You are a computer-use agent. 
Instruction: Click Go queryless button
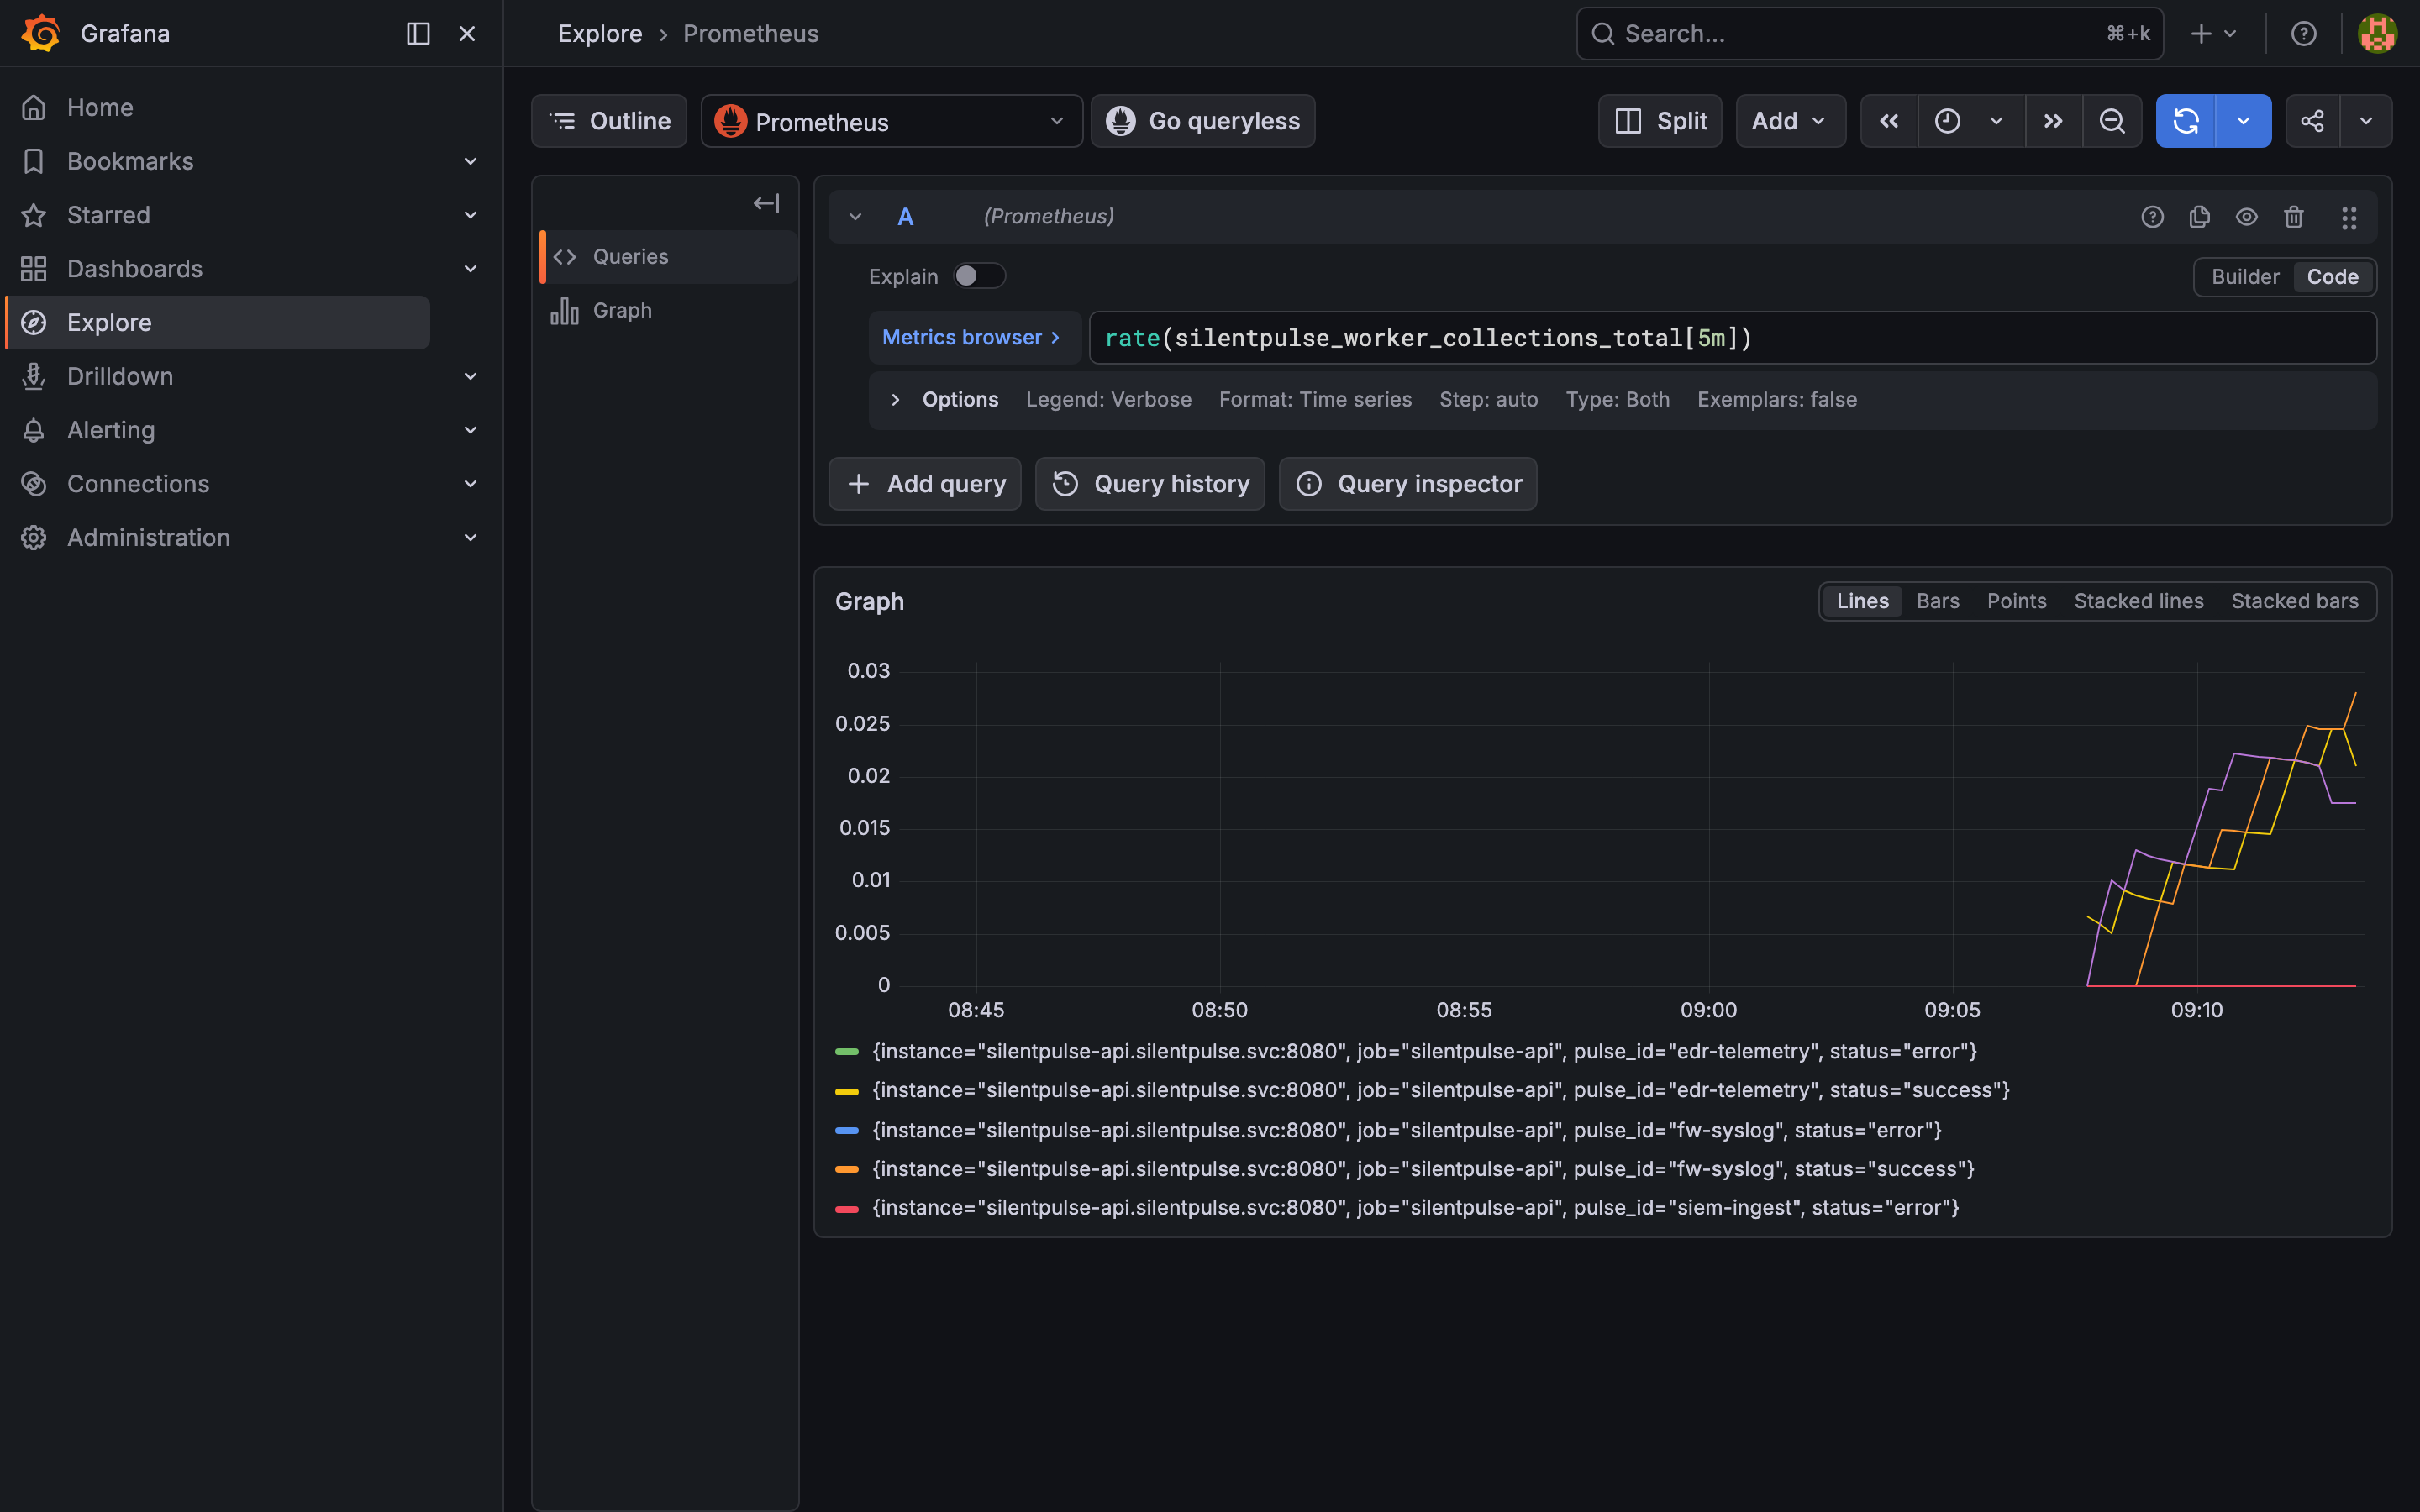(x=1202, y=121)
